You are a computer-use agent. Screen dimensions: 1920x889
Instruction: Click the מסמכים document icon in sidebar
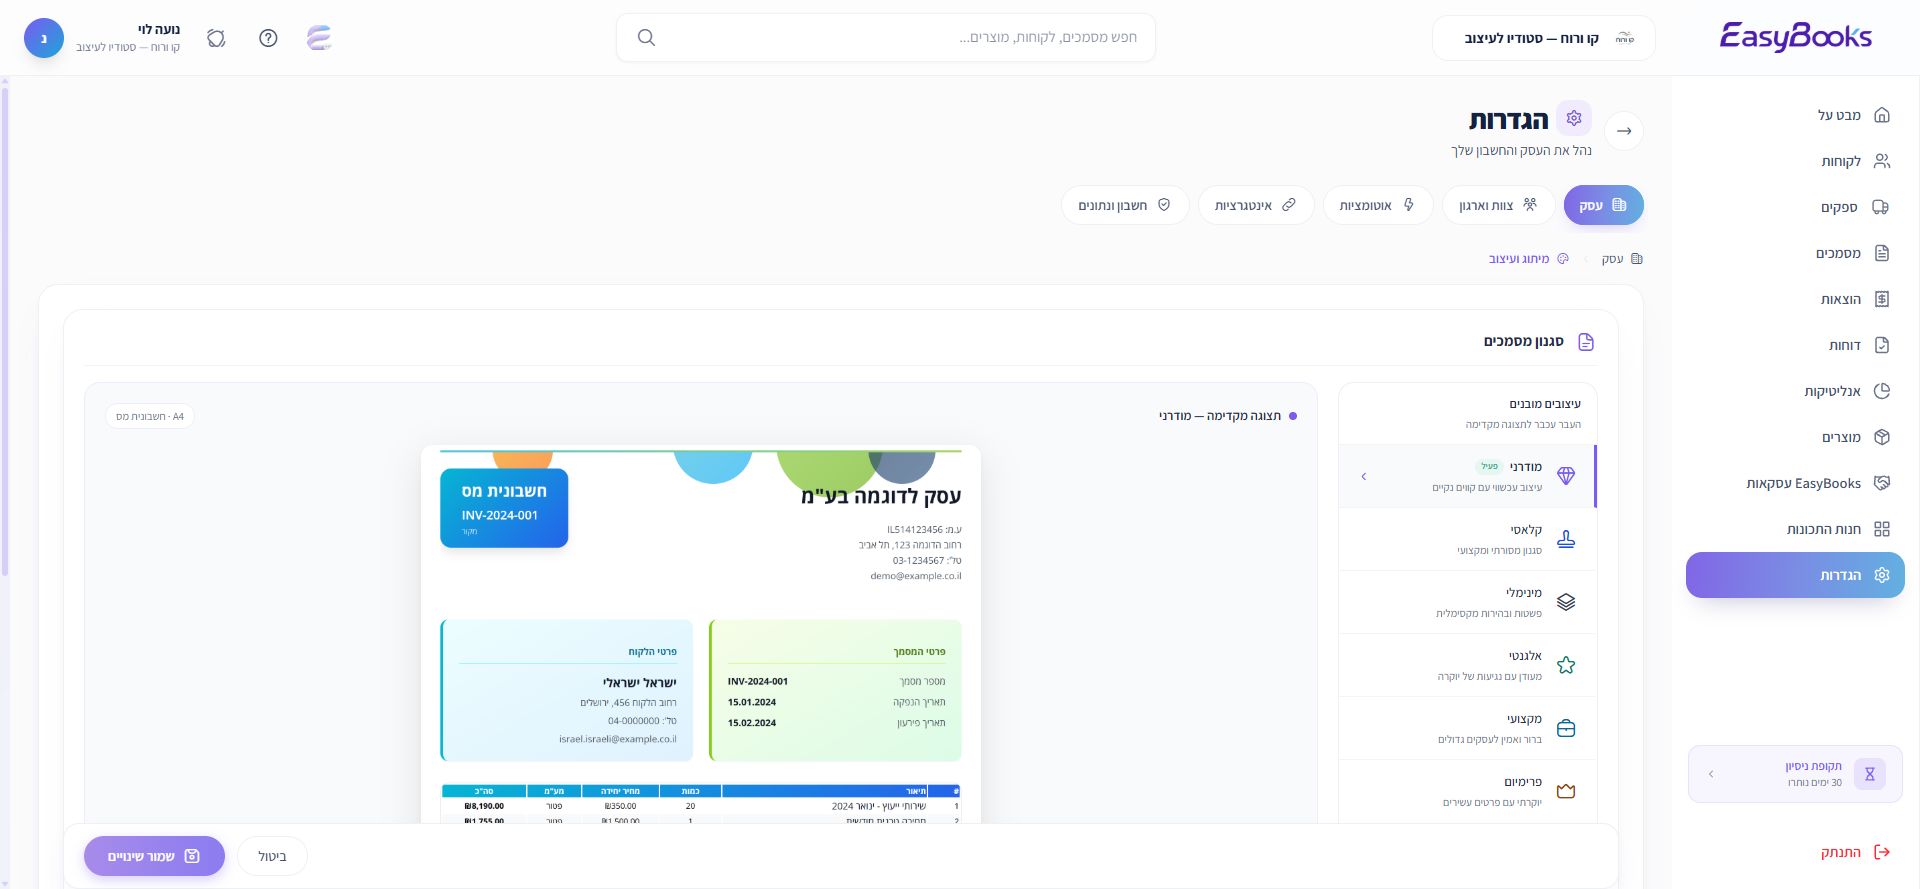[1881, 253]
